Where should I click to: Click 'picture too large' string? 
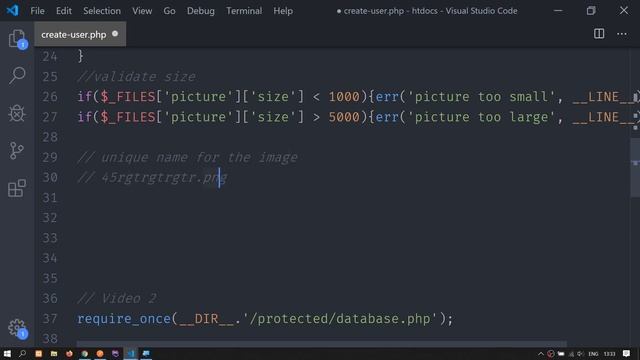pyautogui.click(x=481, y=117)
